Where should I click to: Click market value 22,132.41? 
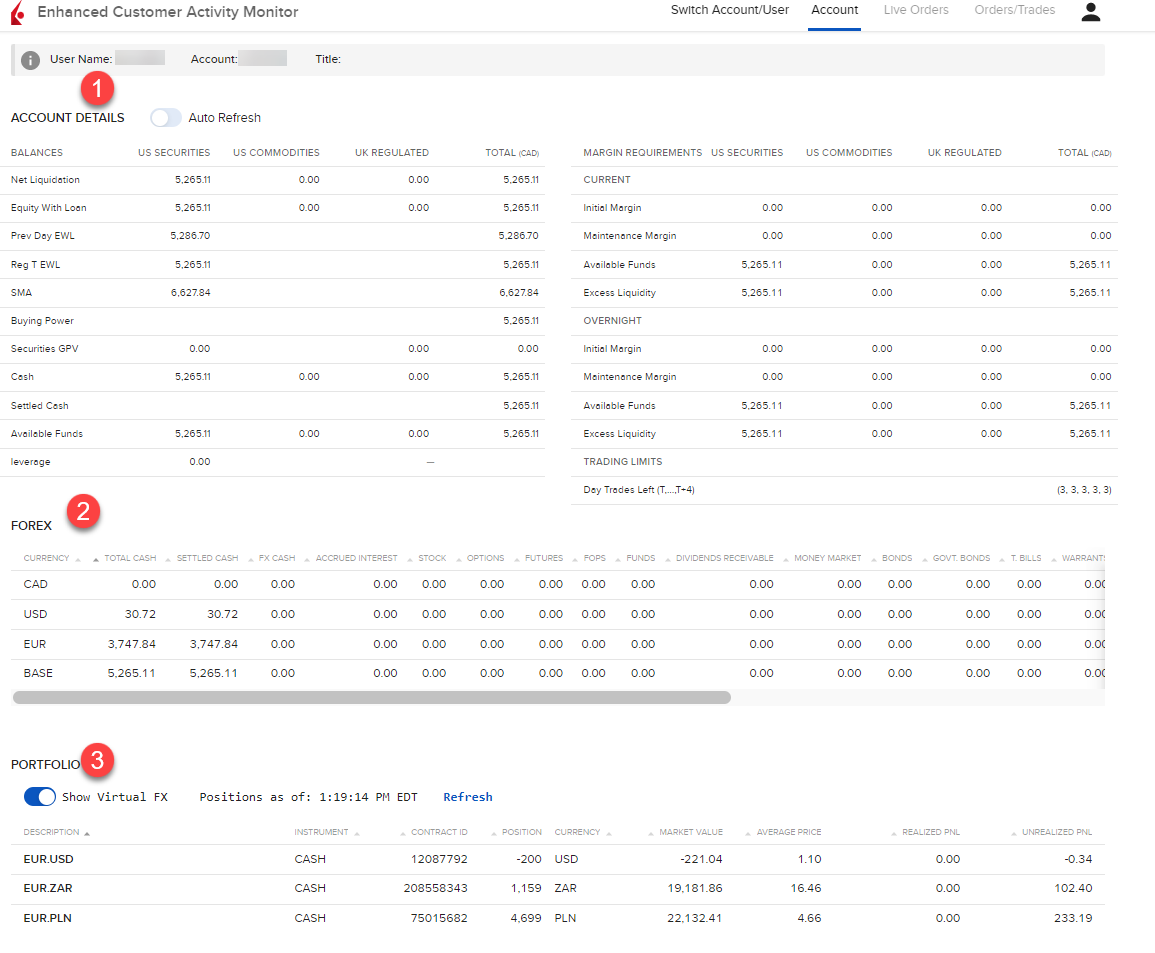[695, 918]
